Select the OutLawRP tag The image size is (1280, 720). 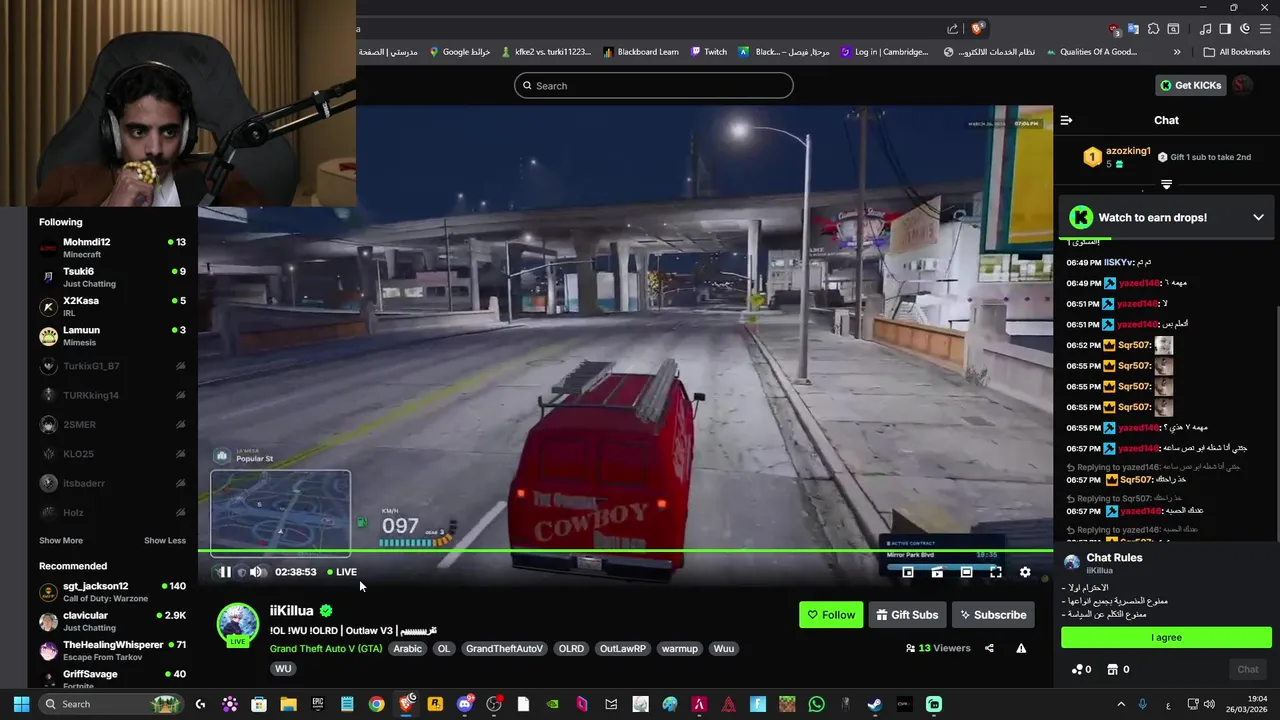(623, 648)
